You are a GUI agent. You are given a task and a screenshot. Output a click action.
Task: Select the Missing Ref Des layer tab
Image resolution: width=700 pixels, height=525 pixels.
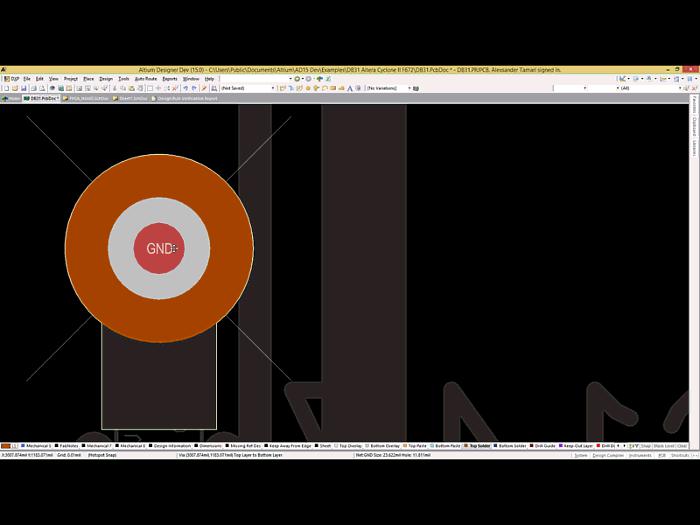point(243,446)
